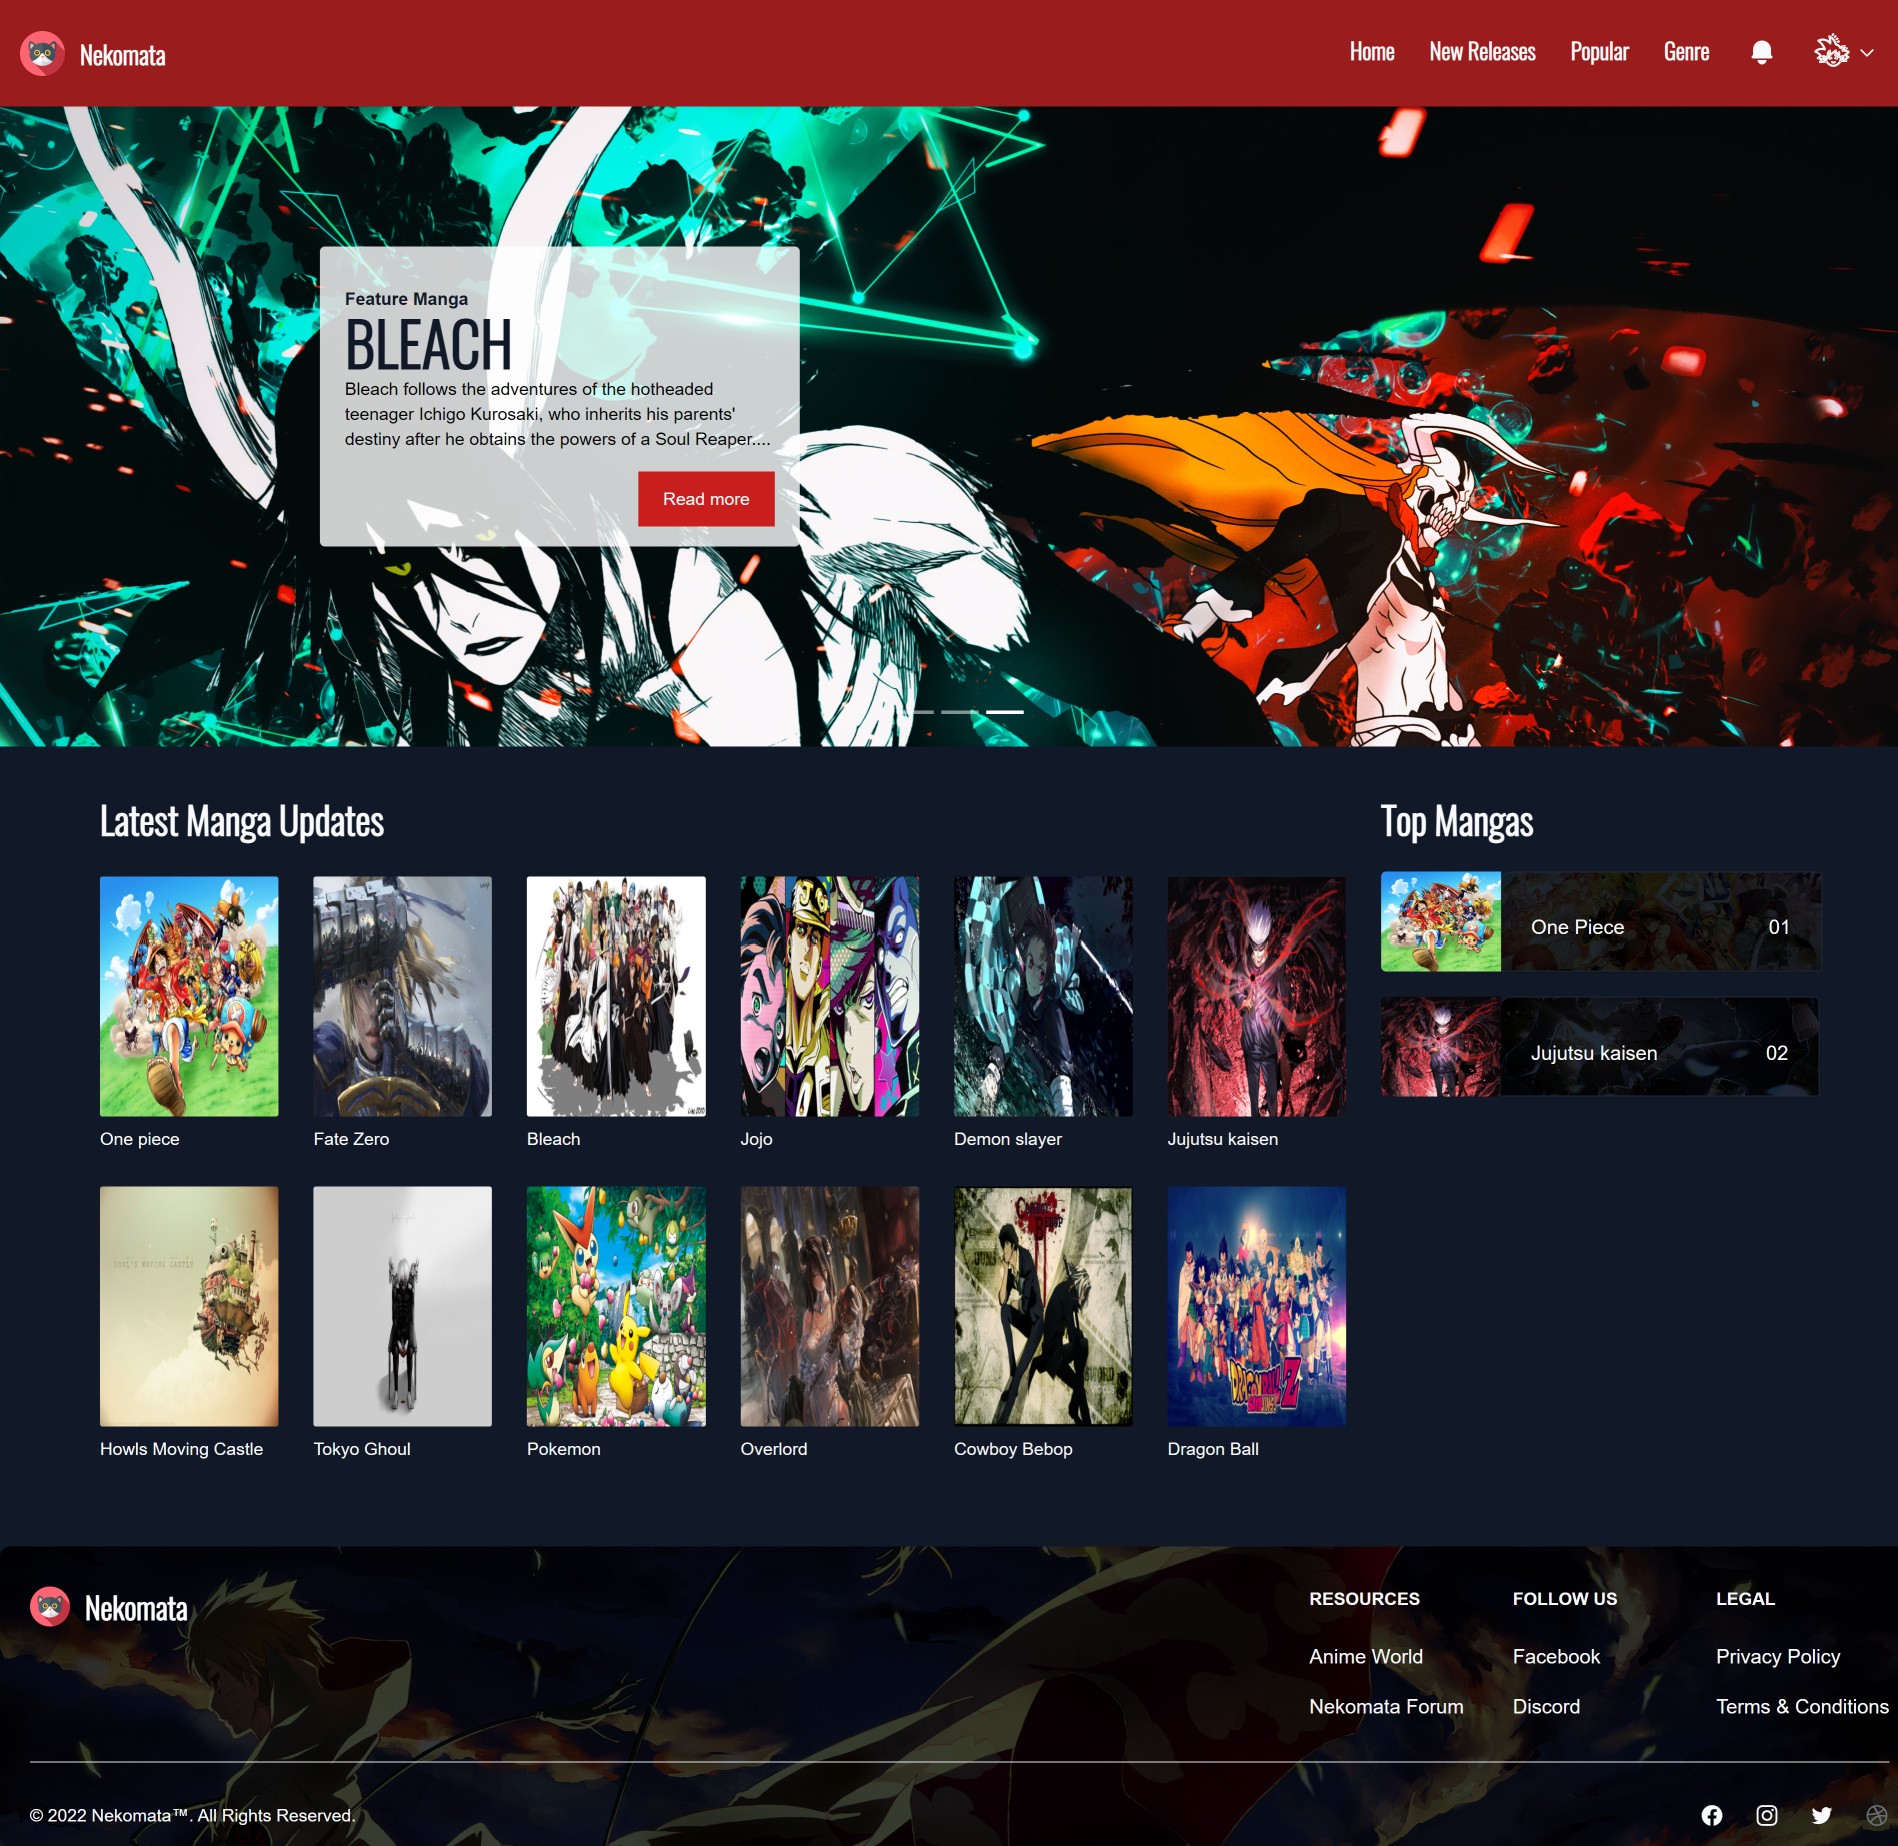Expand the profile account dropdown chevron
Screen dimensions: 1898x1846
click(1866, 51)
